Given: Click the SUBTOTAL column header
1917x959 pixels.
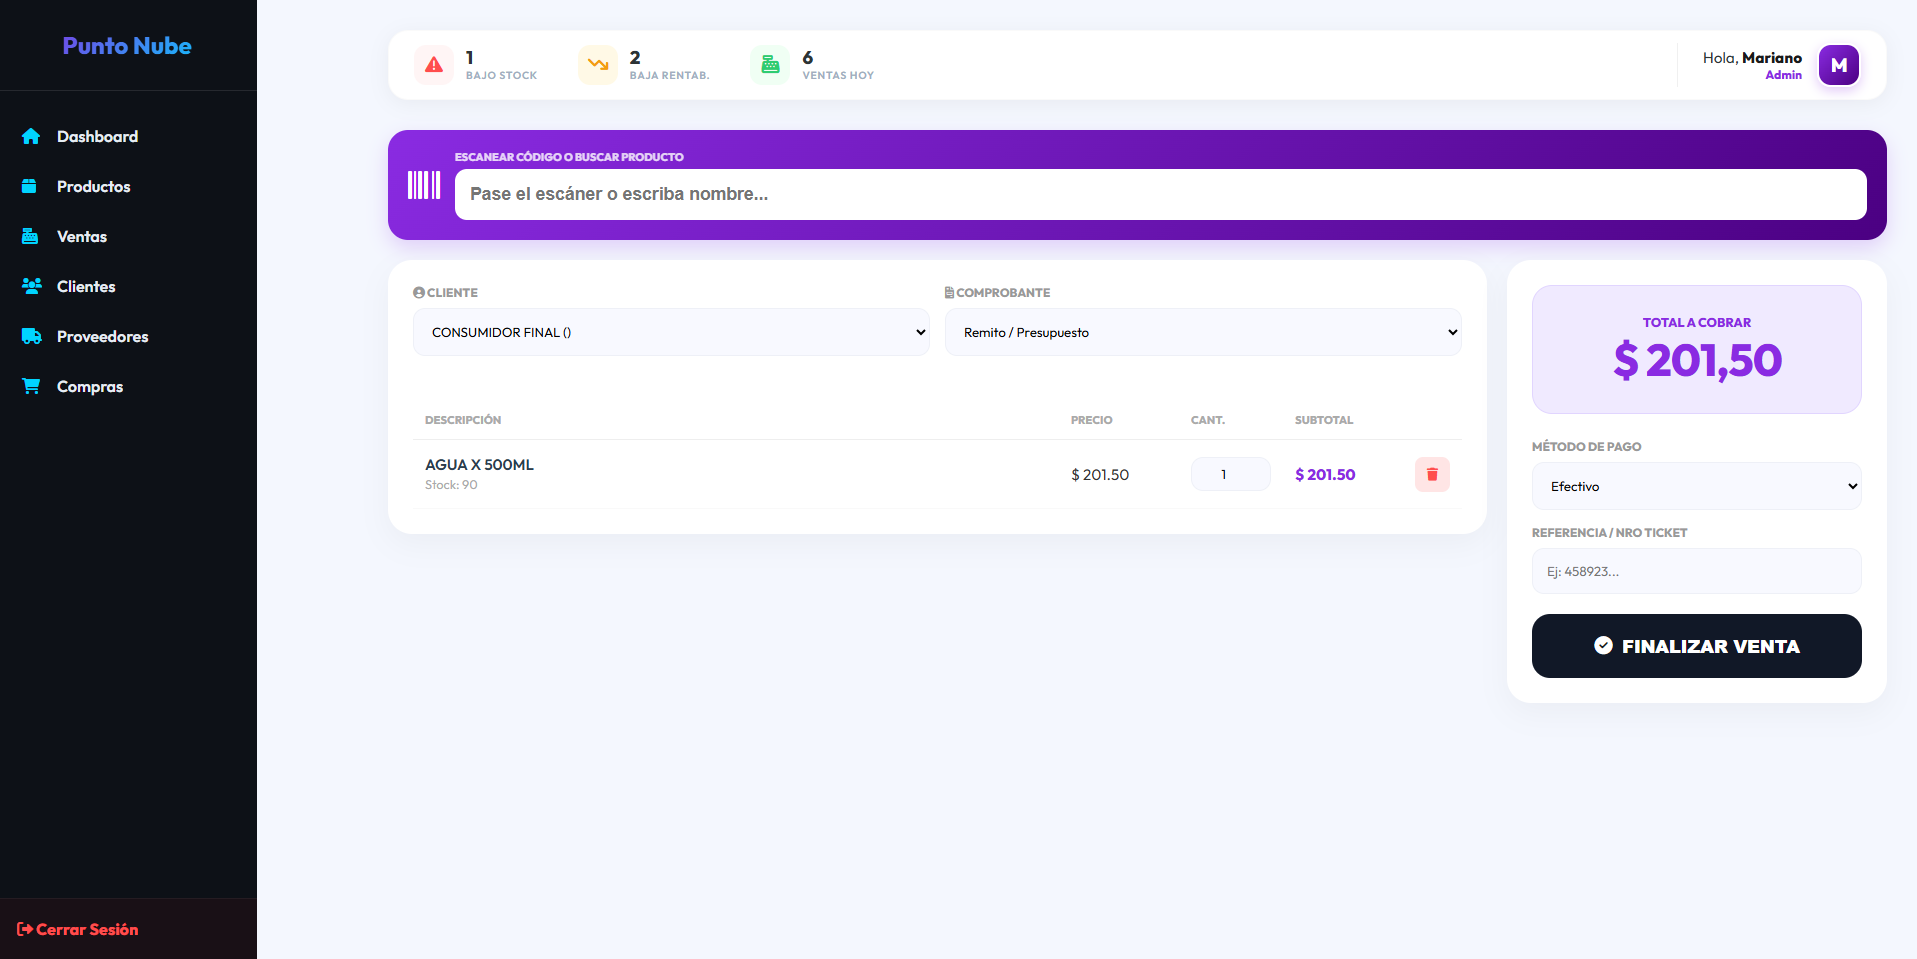Looking at the screenshot, I should (x=1324, y=420).
